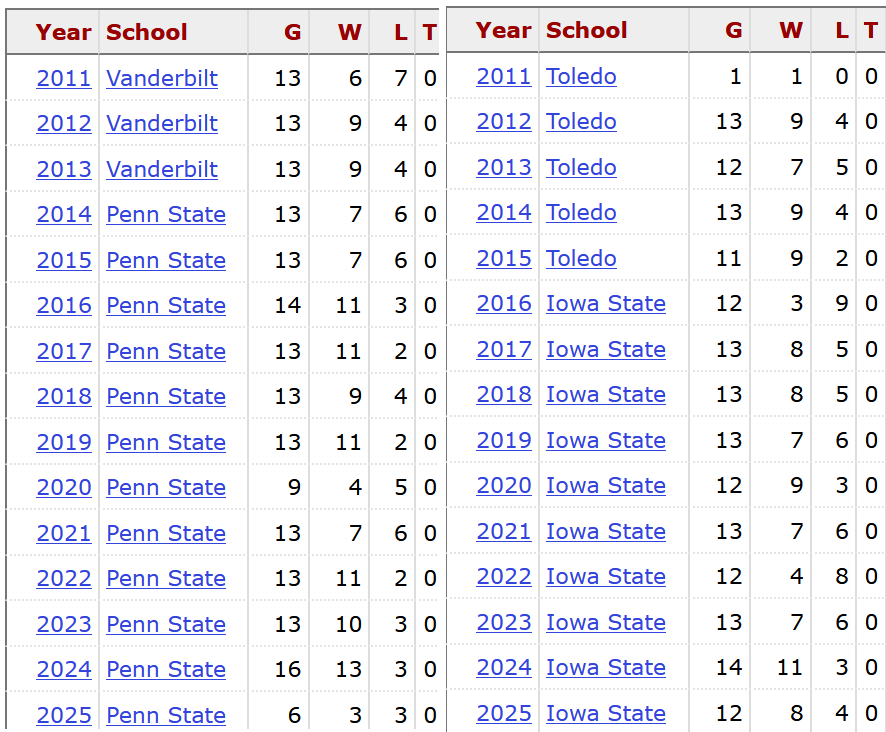Click the Toledo school link for 2015
The height and width of the screenshot is (732, 886).
(x=581, y=258)
